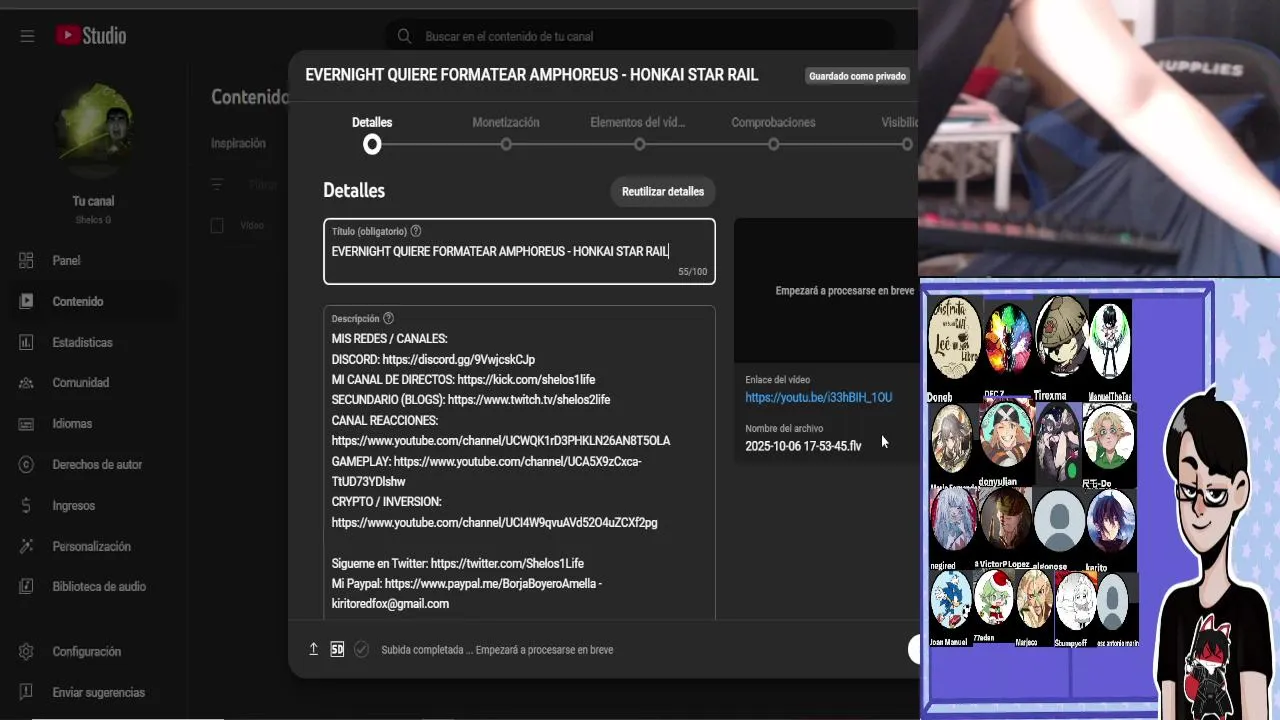Image resolution: width=1280 pixels, height=720 pixels.
Task: Click in the Título input field
Action: [x=519, y=251]
